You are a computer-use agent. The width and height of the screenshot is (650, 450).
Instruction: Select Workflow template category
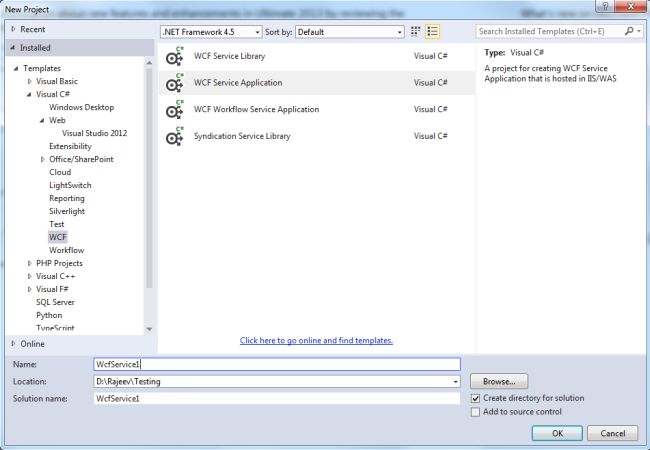pyautogui.click(x=66, y=250)
